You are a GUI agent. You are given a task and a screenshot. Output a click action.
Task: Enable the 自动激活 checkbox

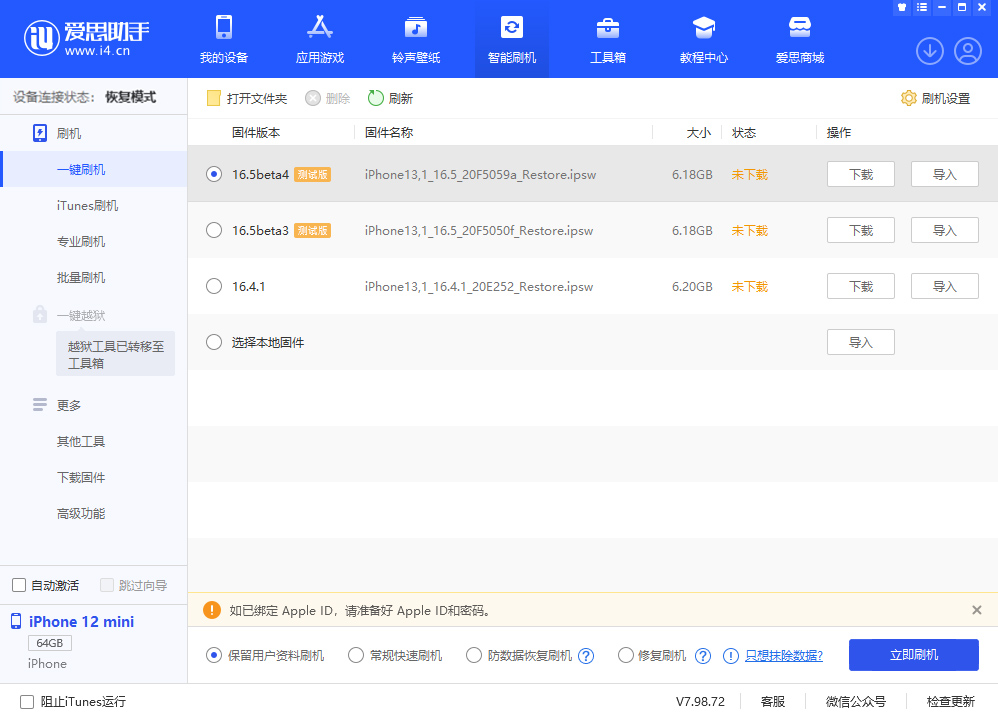[17, 585]
